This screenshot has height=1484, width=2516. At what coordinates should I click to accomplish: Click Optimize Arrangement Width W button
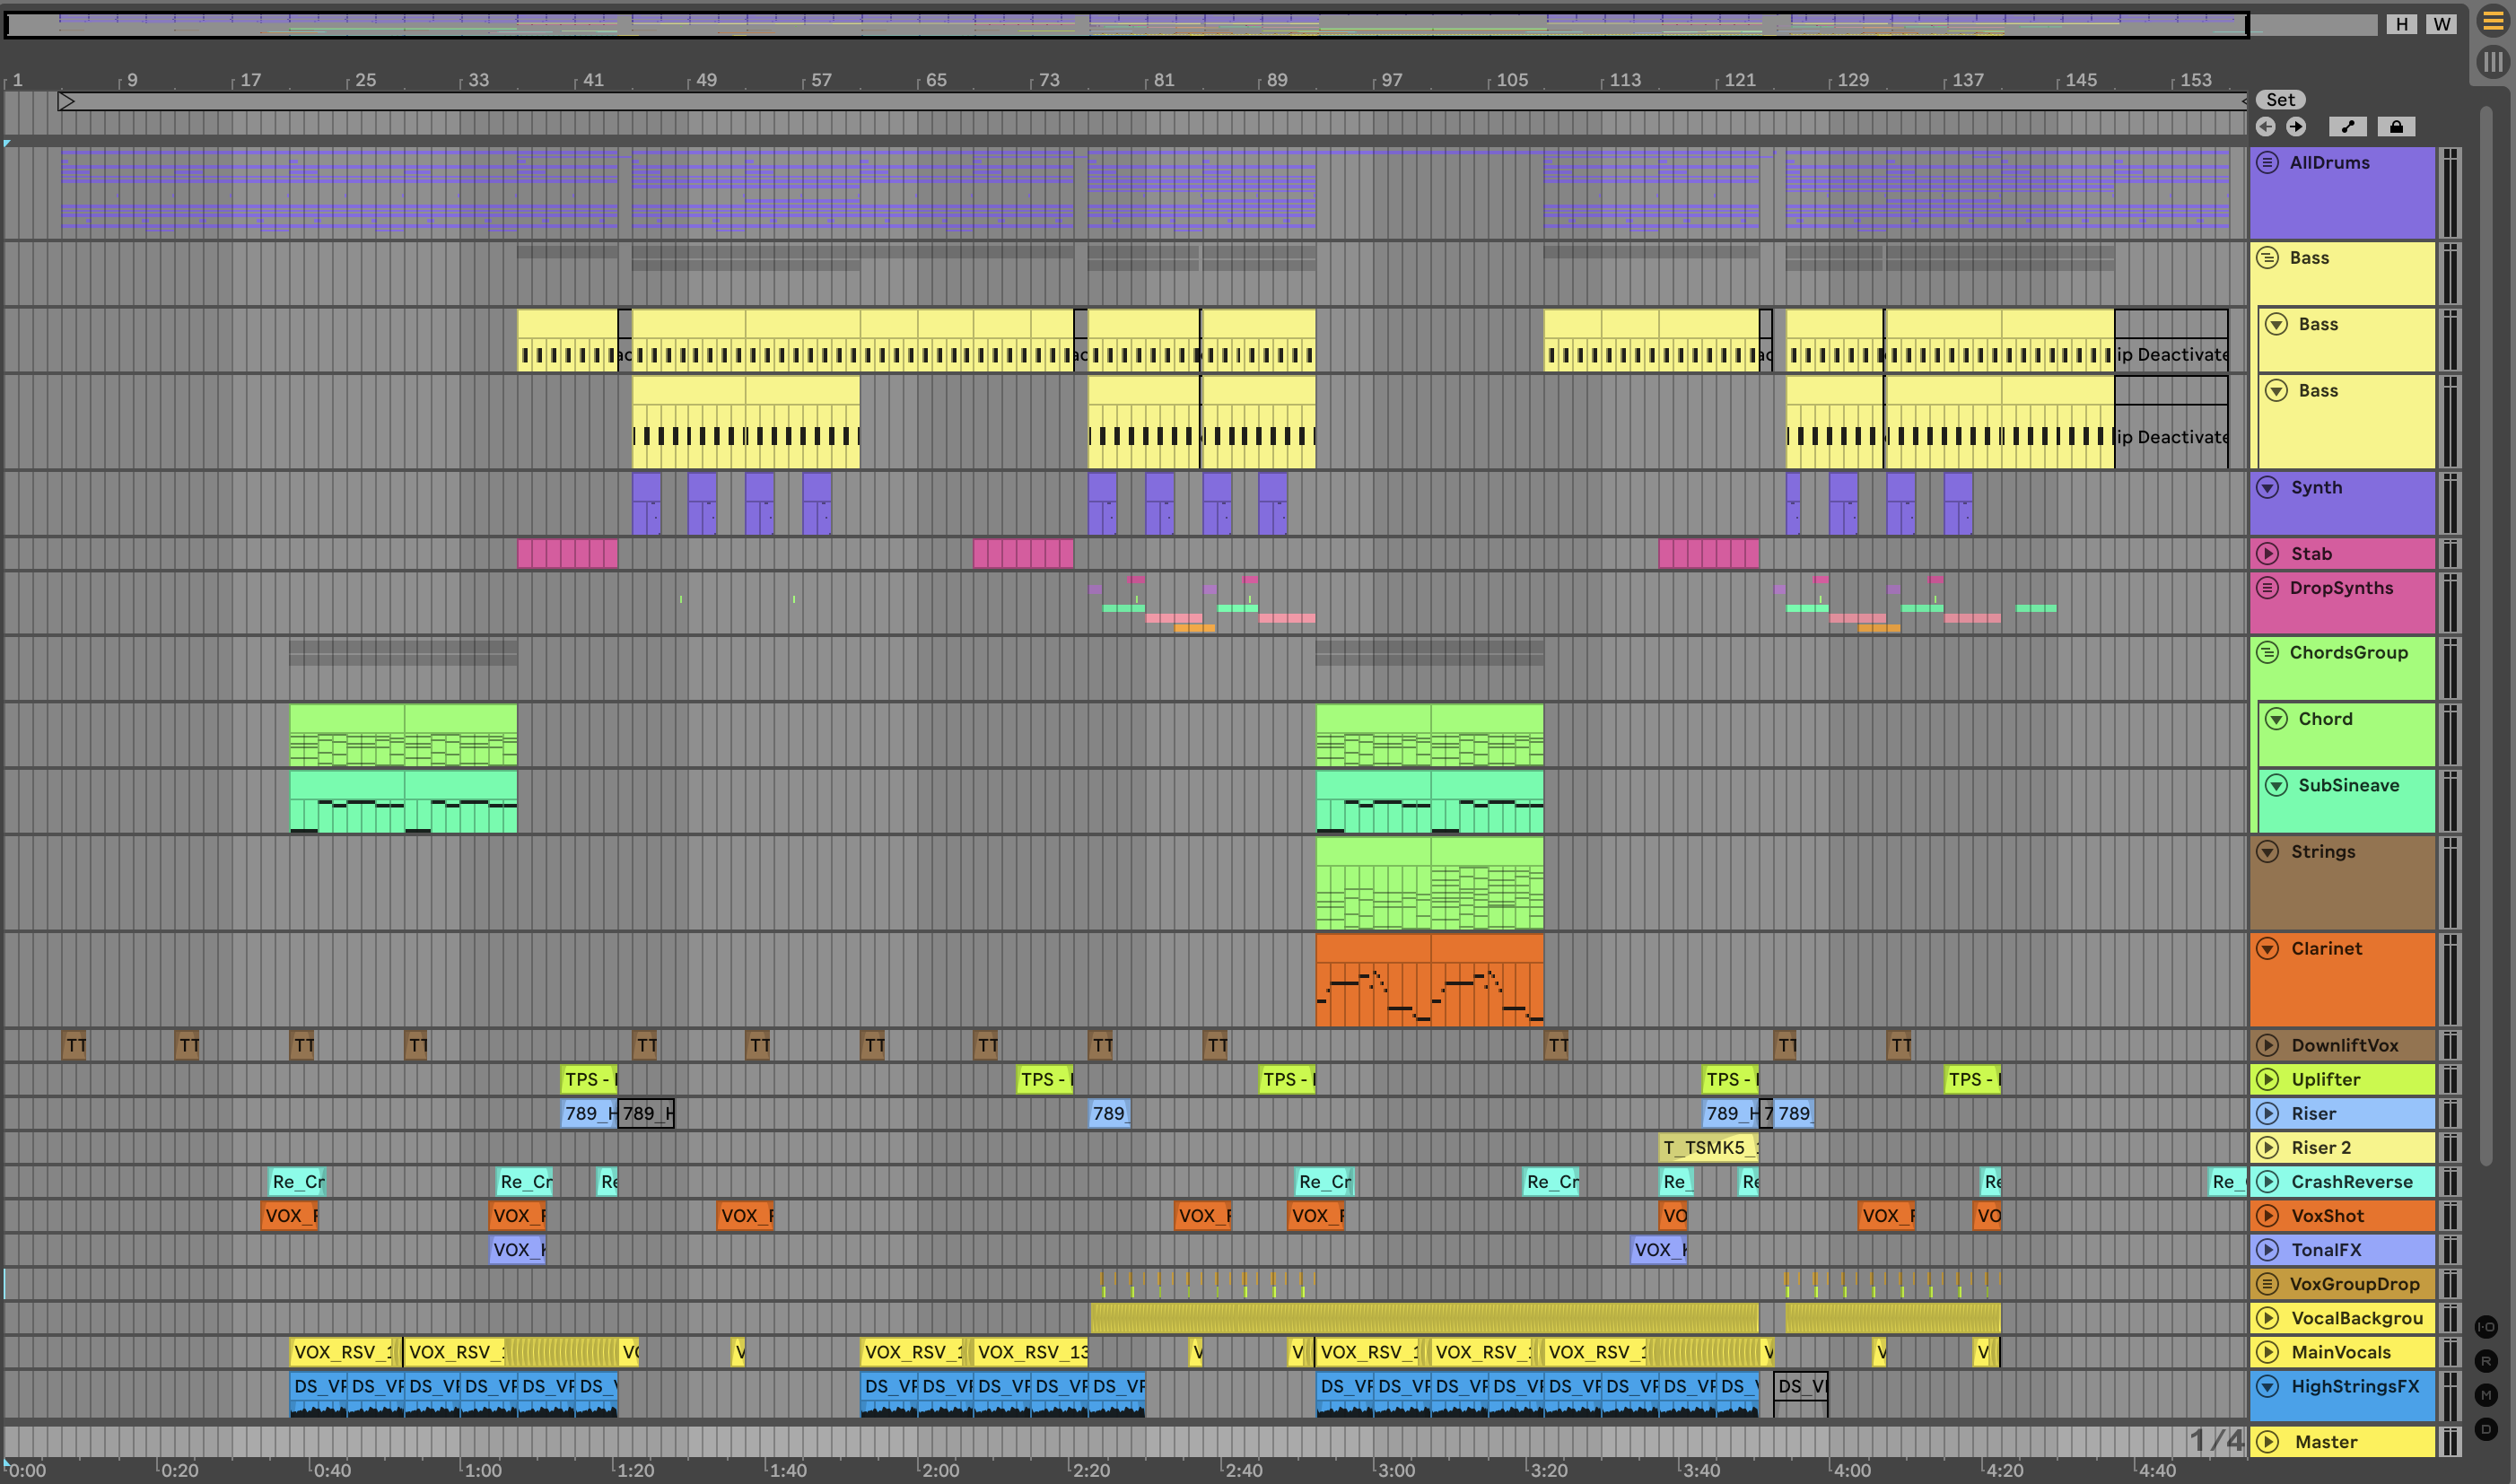coord(2442,24)
